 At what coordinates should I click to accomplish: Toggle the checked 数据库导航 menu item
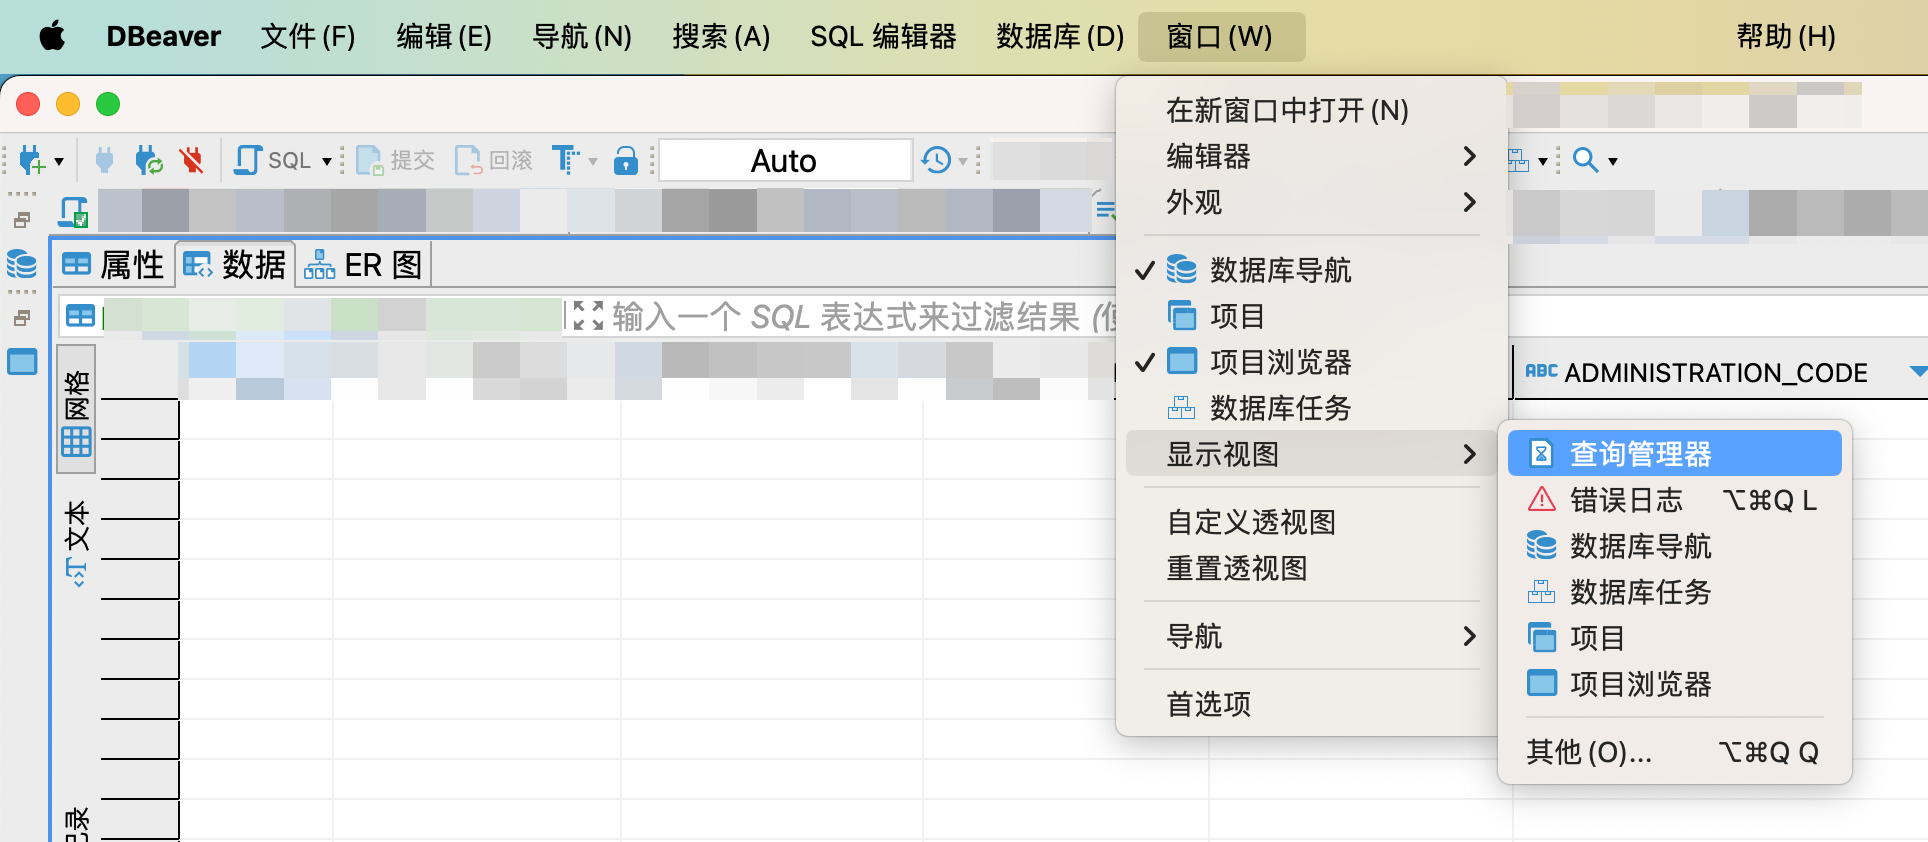[1280, 270]
